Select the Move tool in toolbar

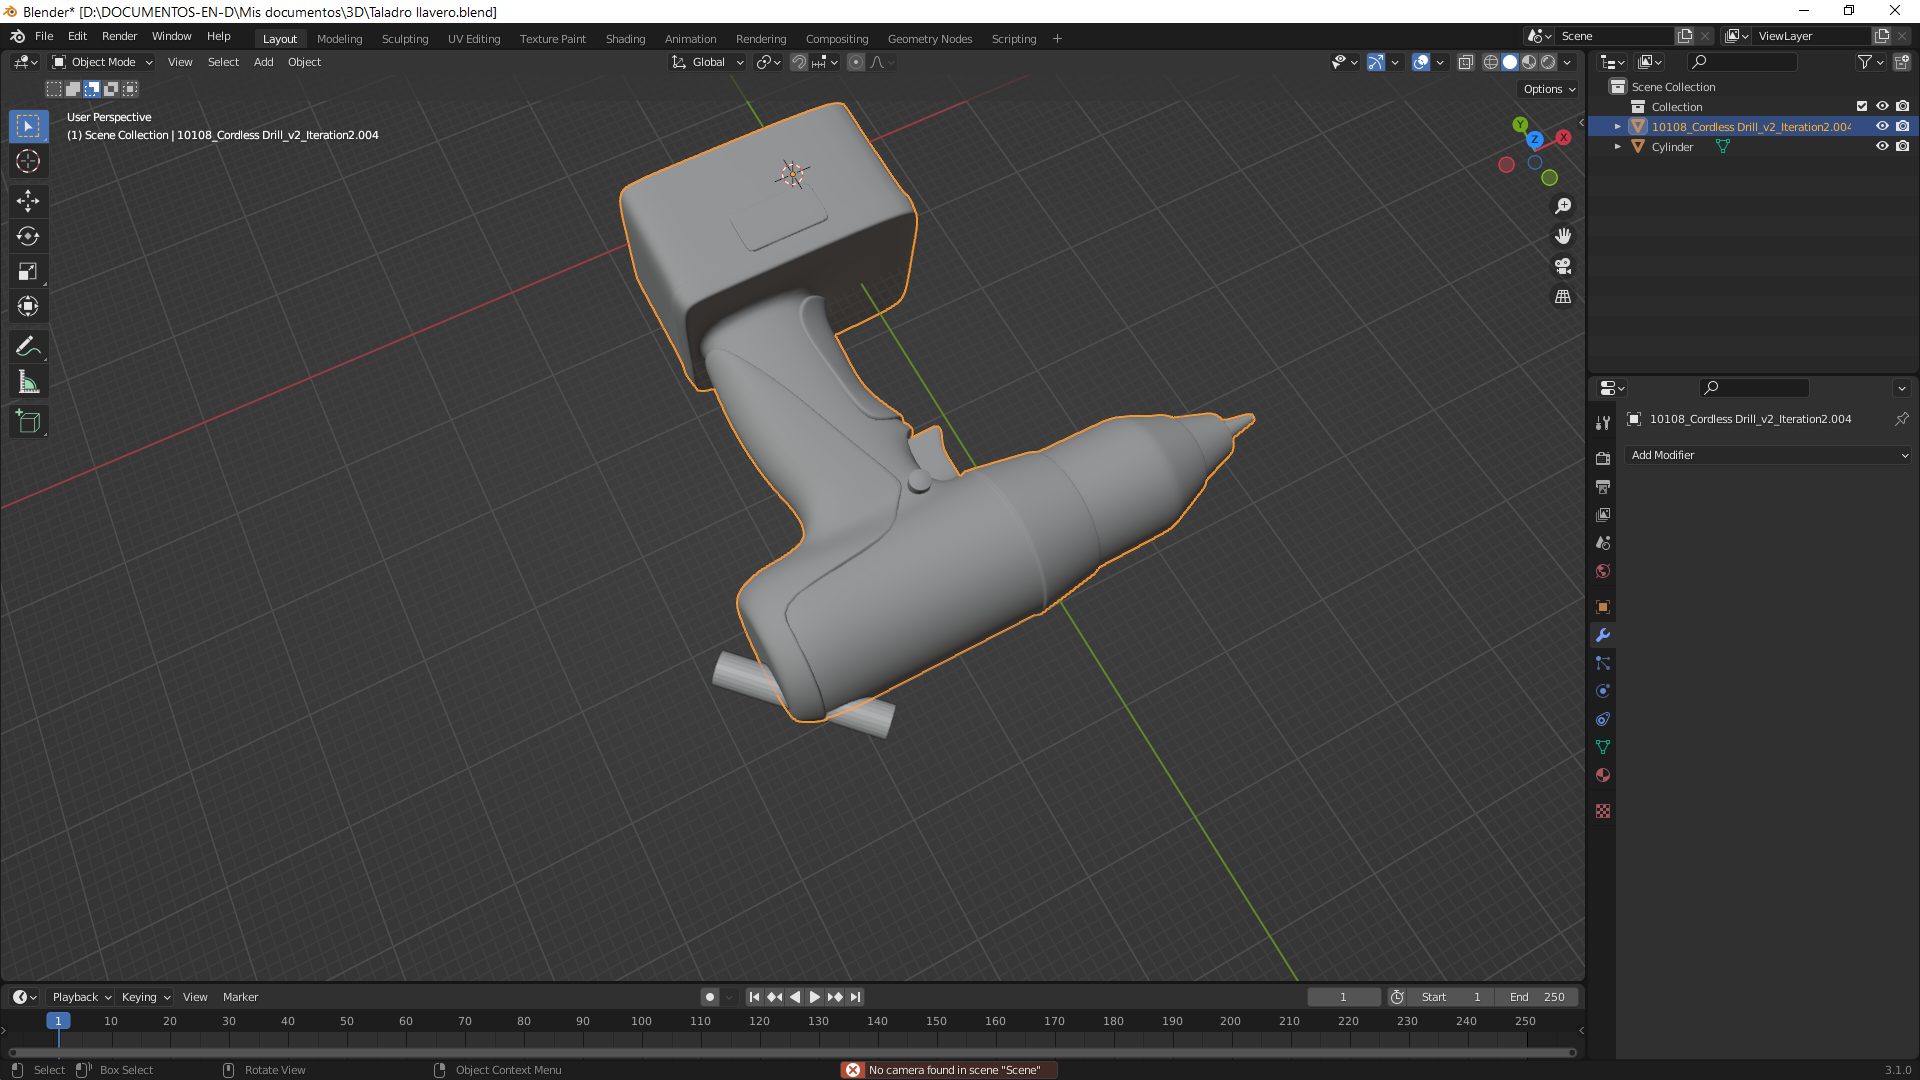click(28, 201)
